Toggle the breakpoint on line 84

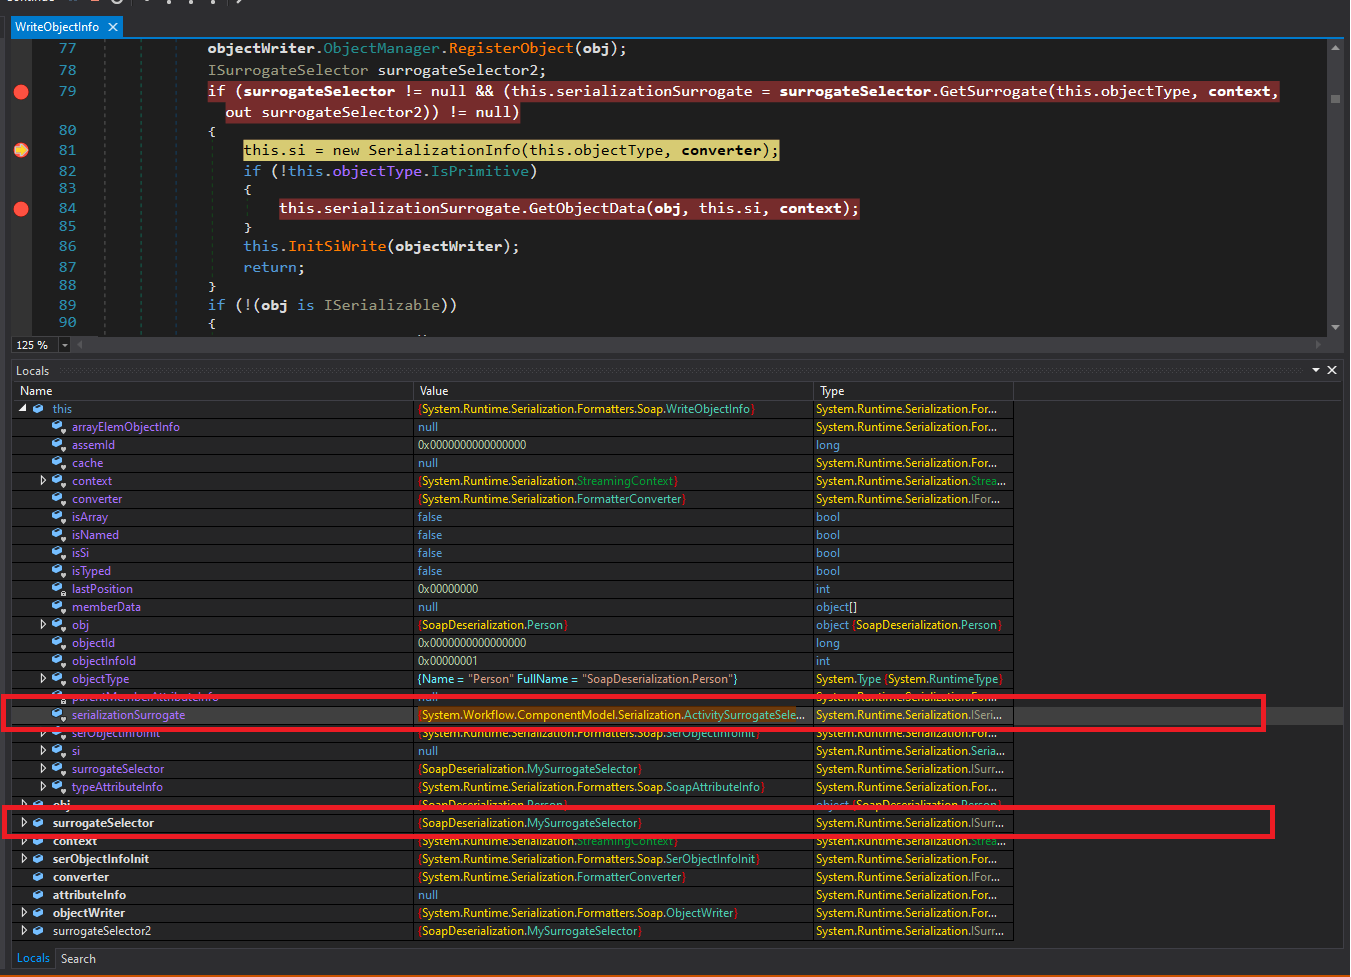pyautogui.click(x=21, y=209)
